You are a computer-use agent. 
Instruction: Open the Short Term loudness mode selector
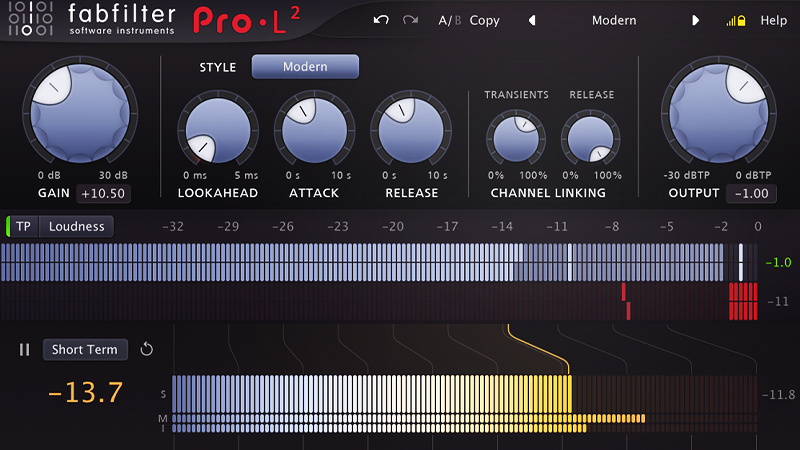pyautogui.click(x=85, y=349)
